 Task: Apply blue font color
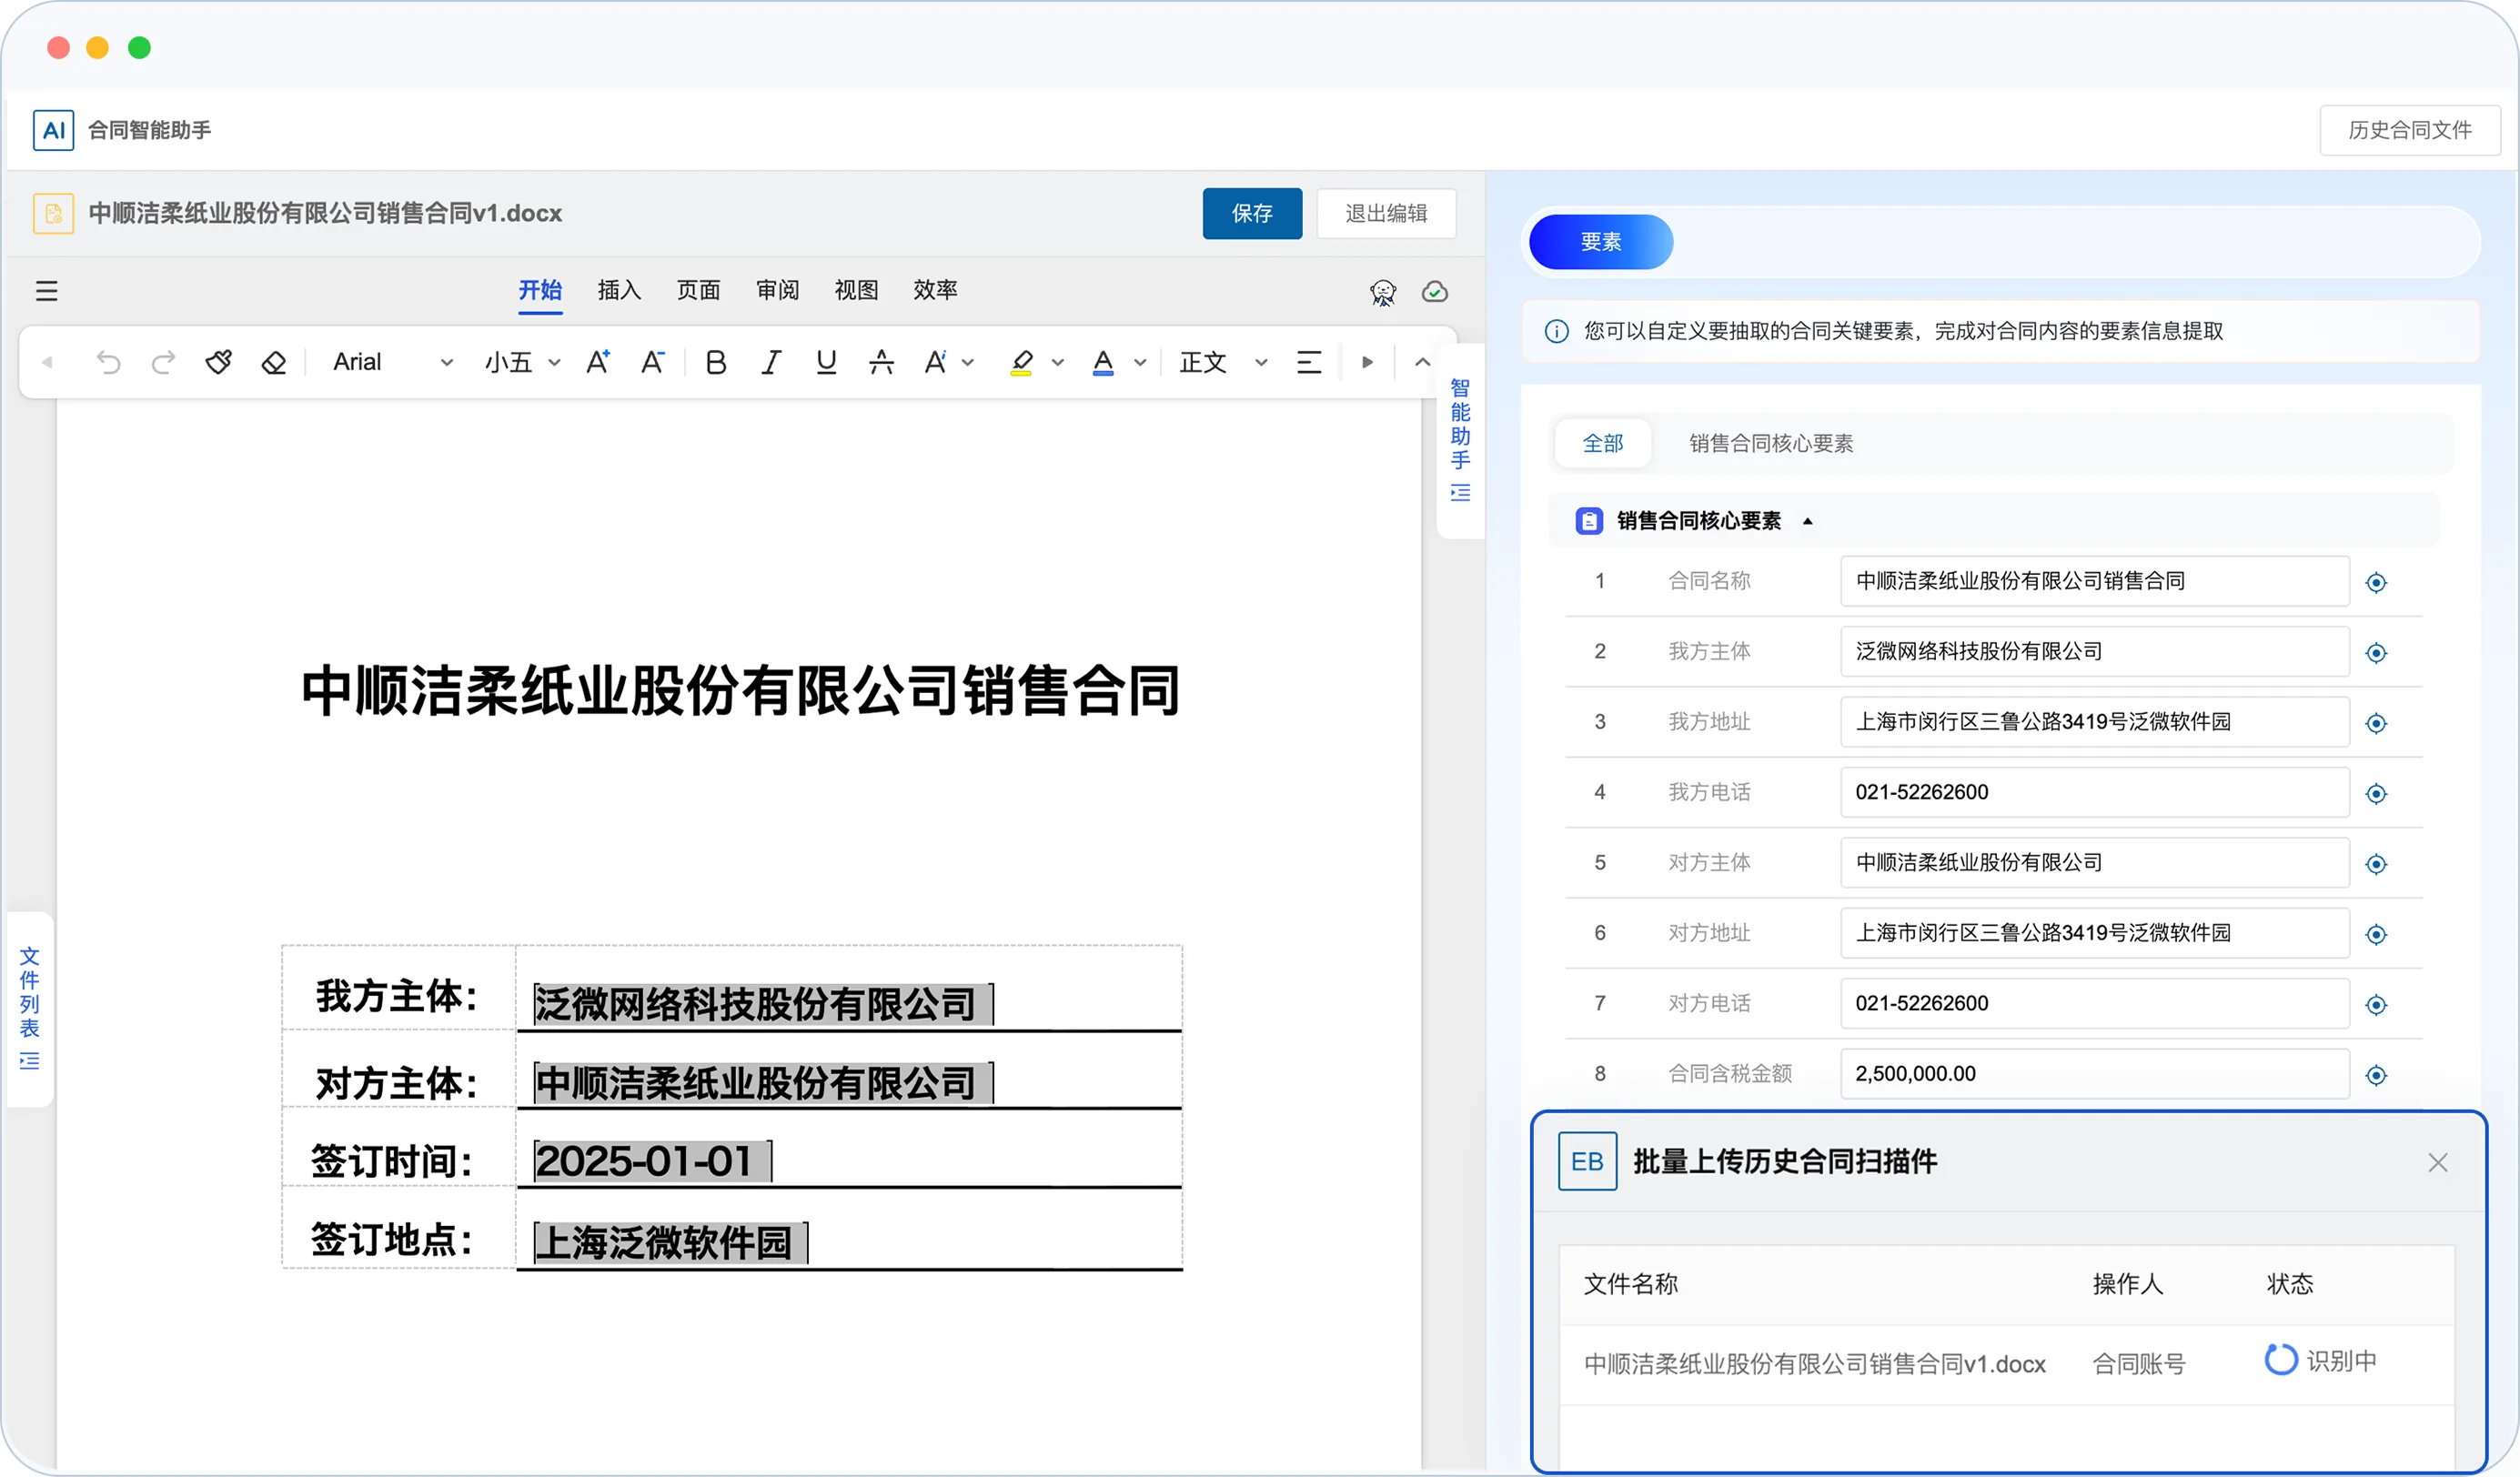[1103, 362]
